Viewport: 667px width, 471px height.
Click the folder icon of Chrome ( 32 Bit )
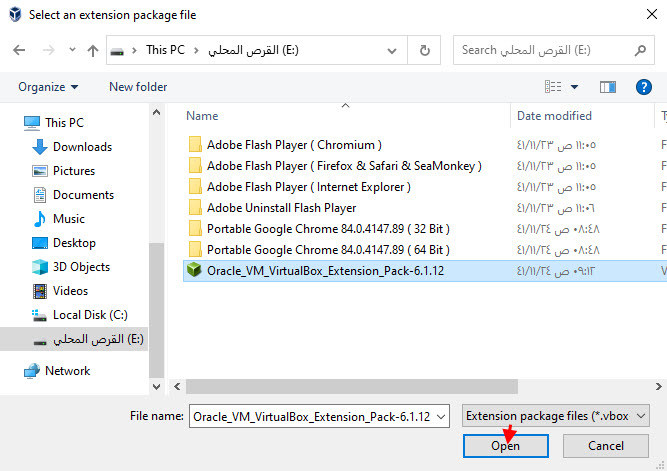coord(195,228)
